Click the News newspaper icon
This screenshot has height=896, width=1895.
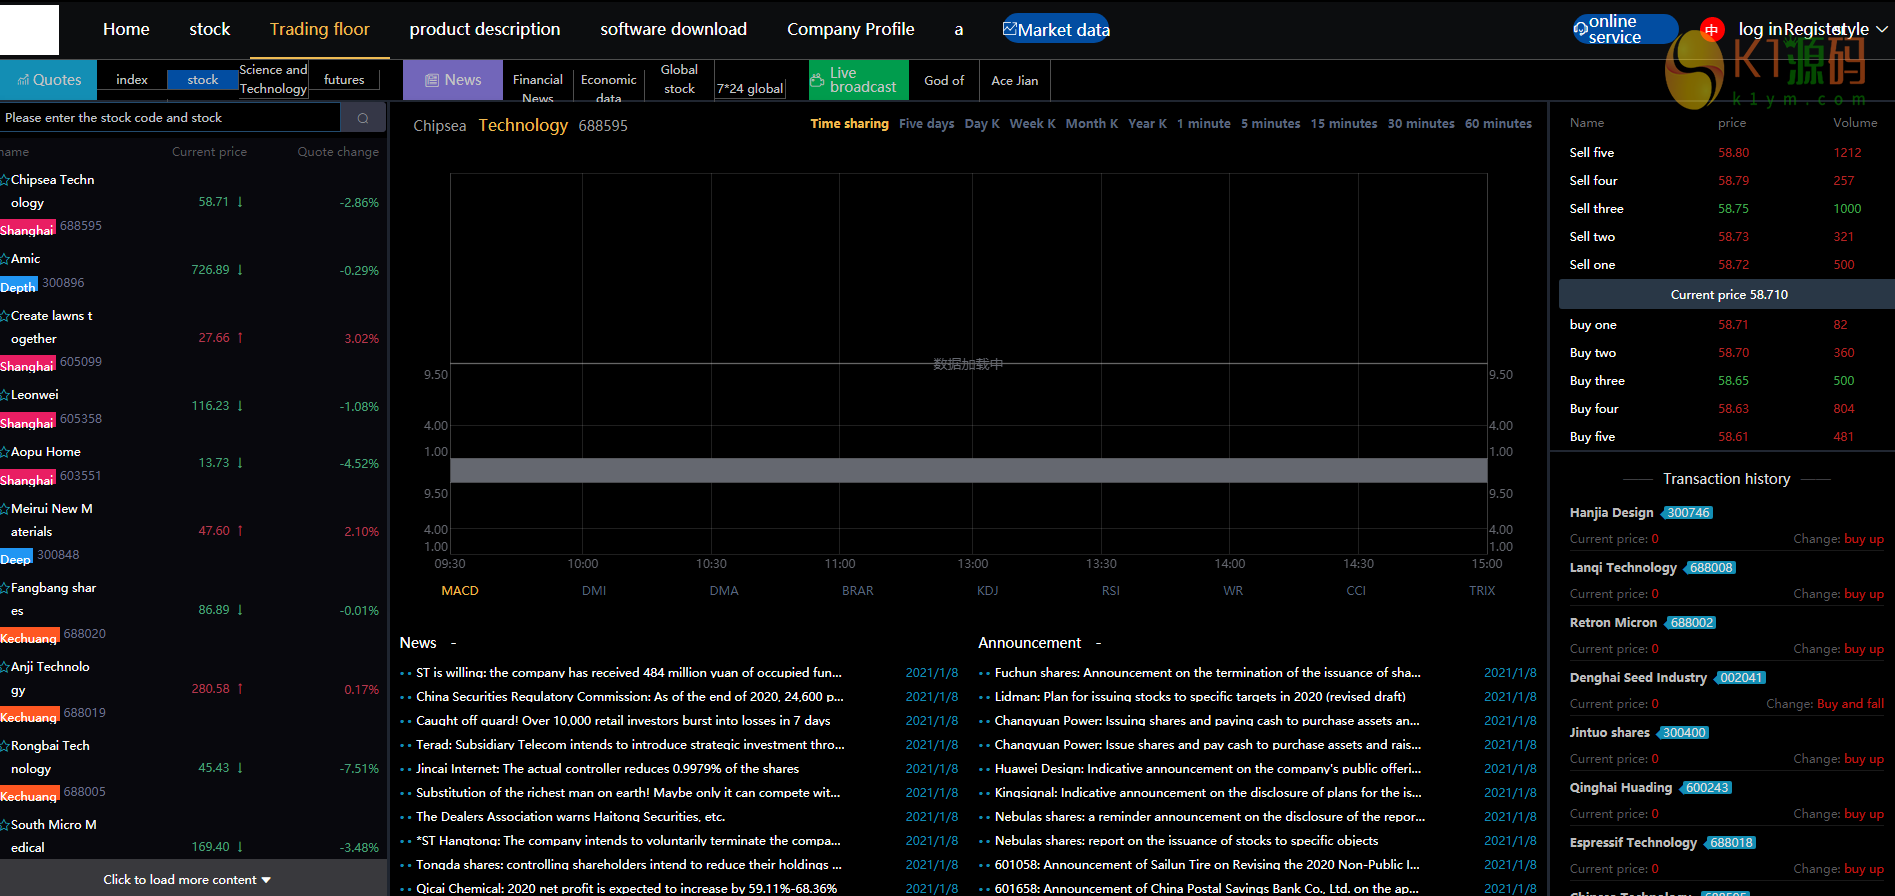point(432,80)
